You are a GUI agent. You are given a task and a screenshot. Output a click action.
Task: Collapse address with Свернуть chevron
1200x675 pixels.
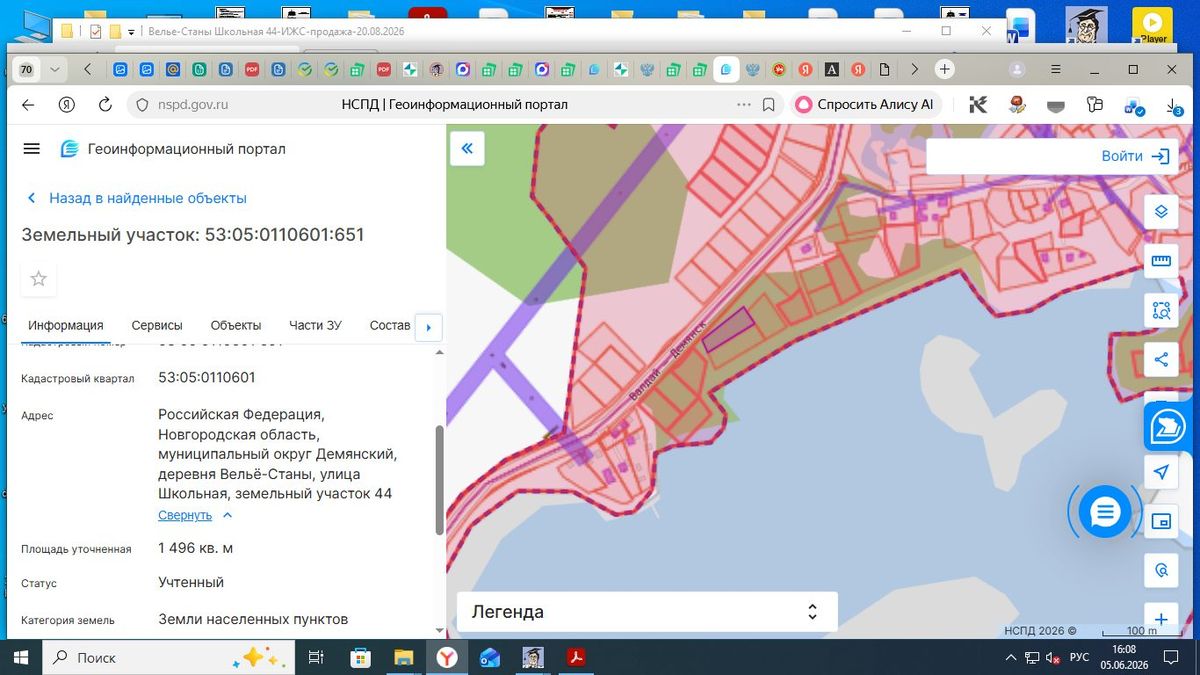click(227, 515)
